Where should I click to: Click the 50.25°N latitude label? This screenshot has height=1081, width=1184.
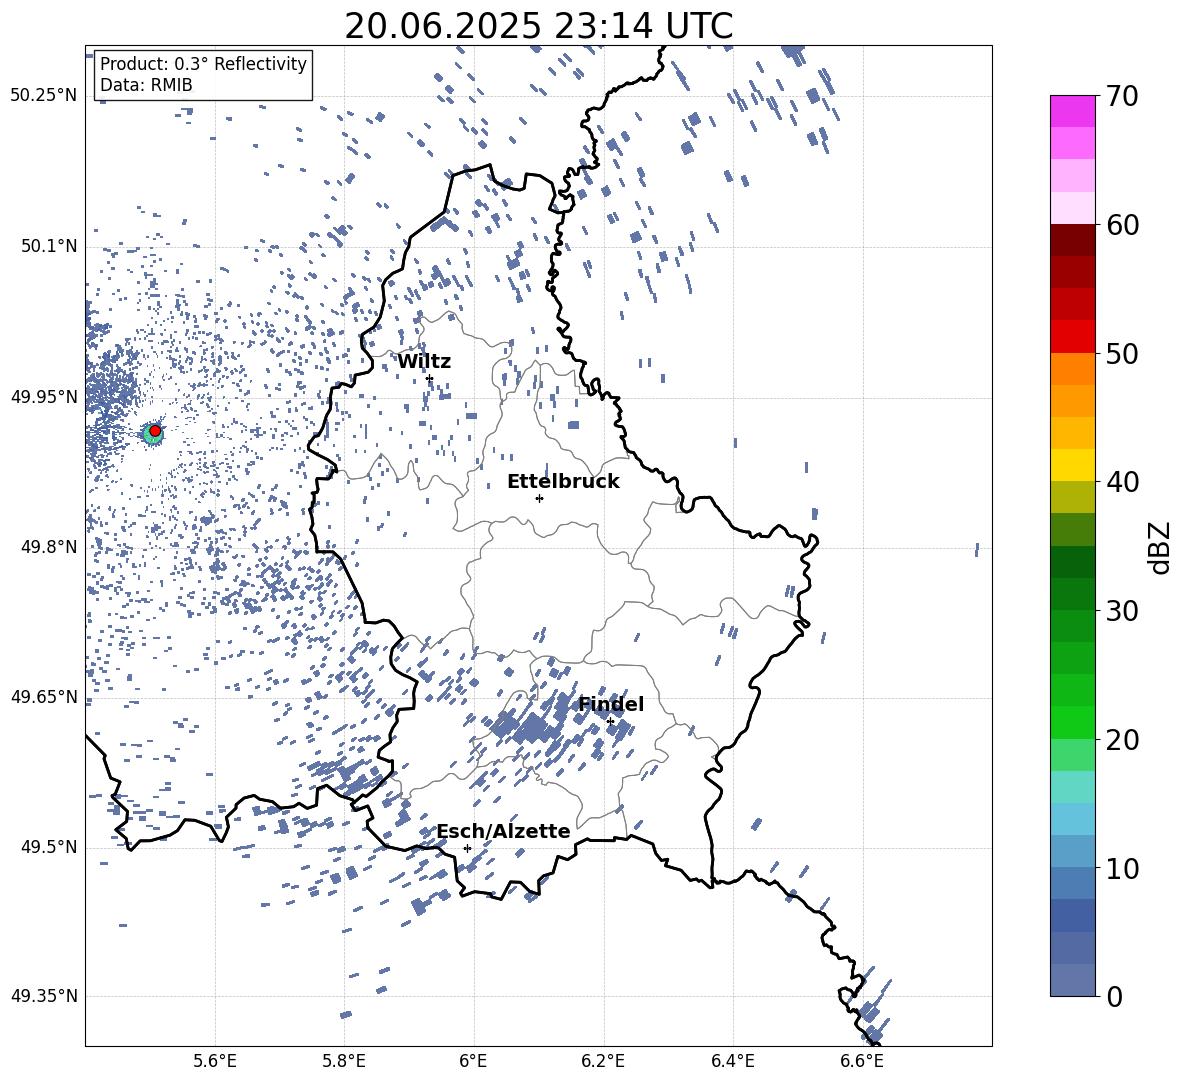(x=44, y=96)
